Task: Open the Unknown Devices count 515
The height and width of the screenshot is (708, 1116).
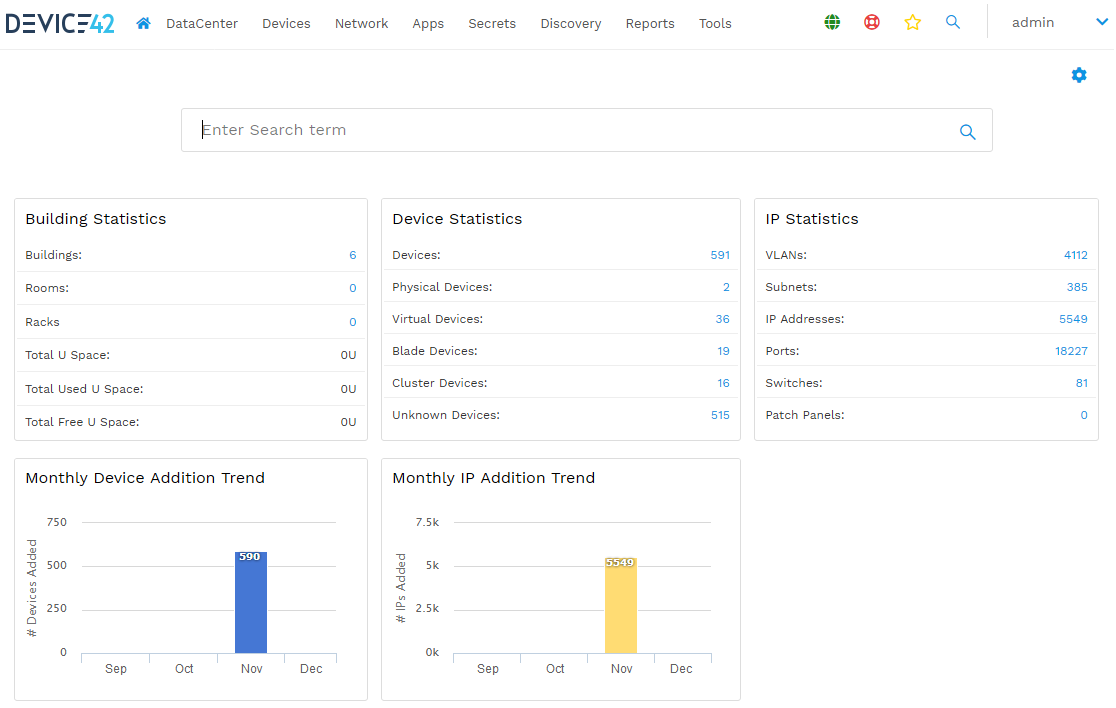Action: 720,415
